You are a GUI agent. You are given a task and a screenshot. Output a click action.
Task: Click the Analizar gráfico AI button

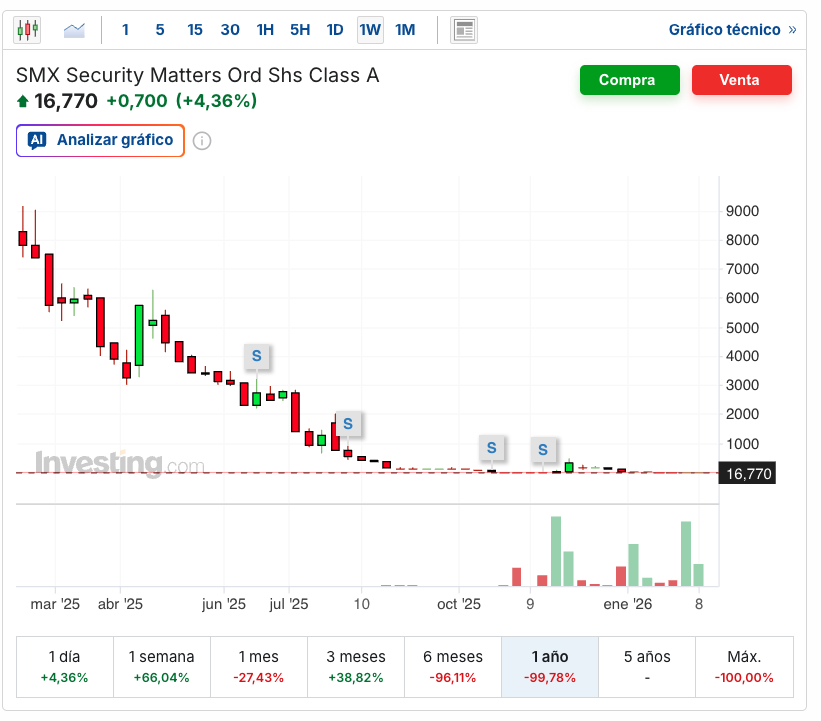coord(101,140)
